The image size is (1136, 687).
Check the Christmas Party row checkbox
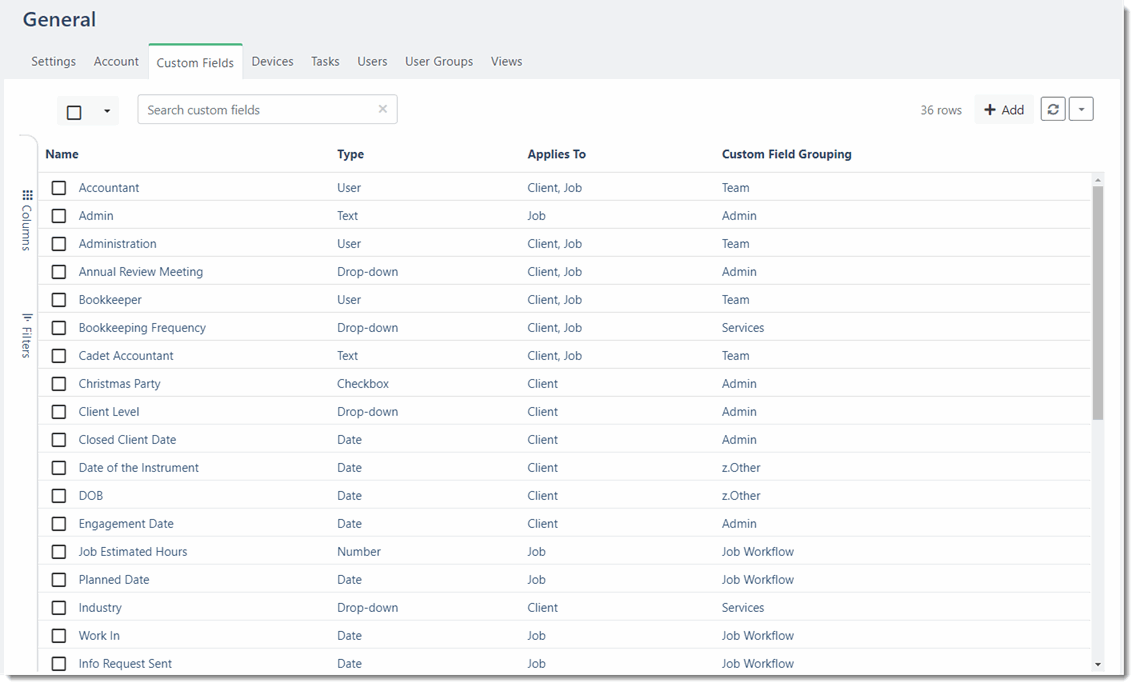coord(58,383)
